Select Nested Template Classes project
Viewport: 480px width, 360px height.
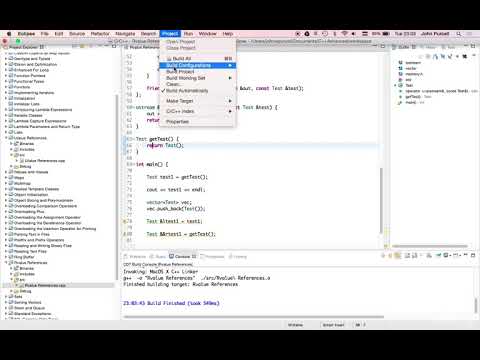(x=36, y=189)
